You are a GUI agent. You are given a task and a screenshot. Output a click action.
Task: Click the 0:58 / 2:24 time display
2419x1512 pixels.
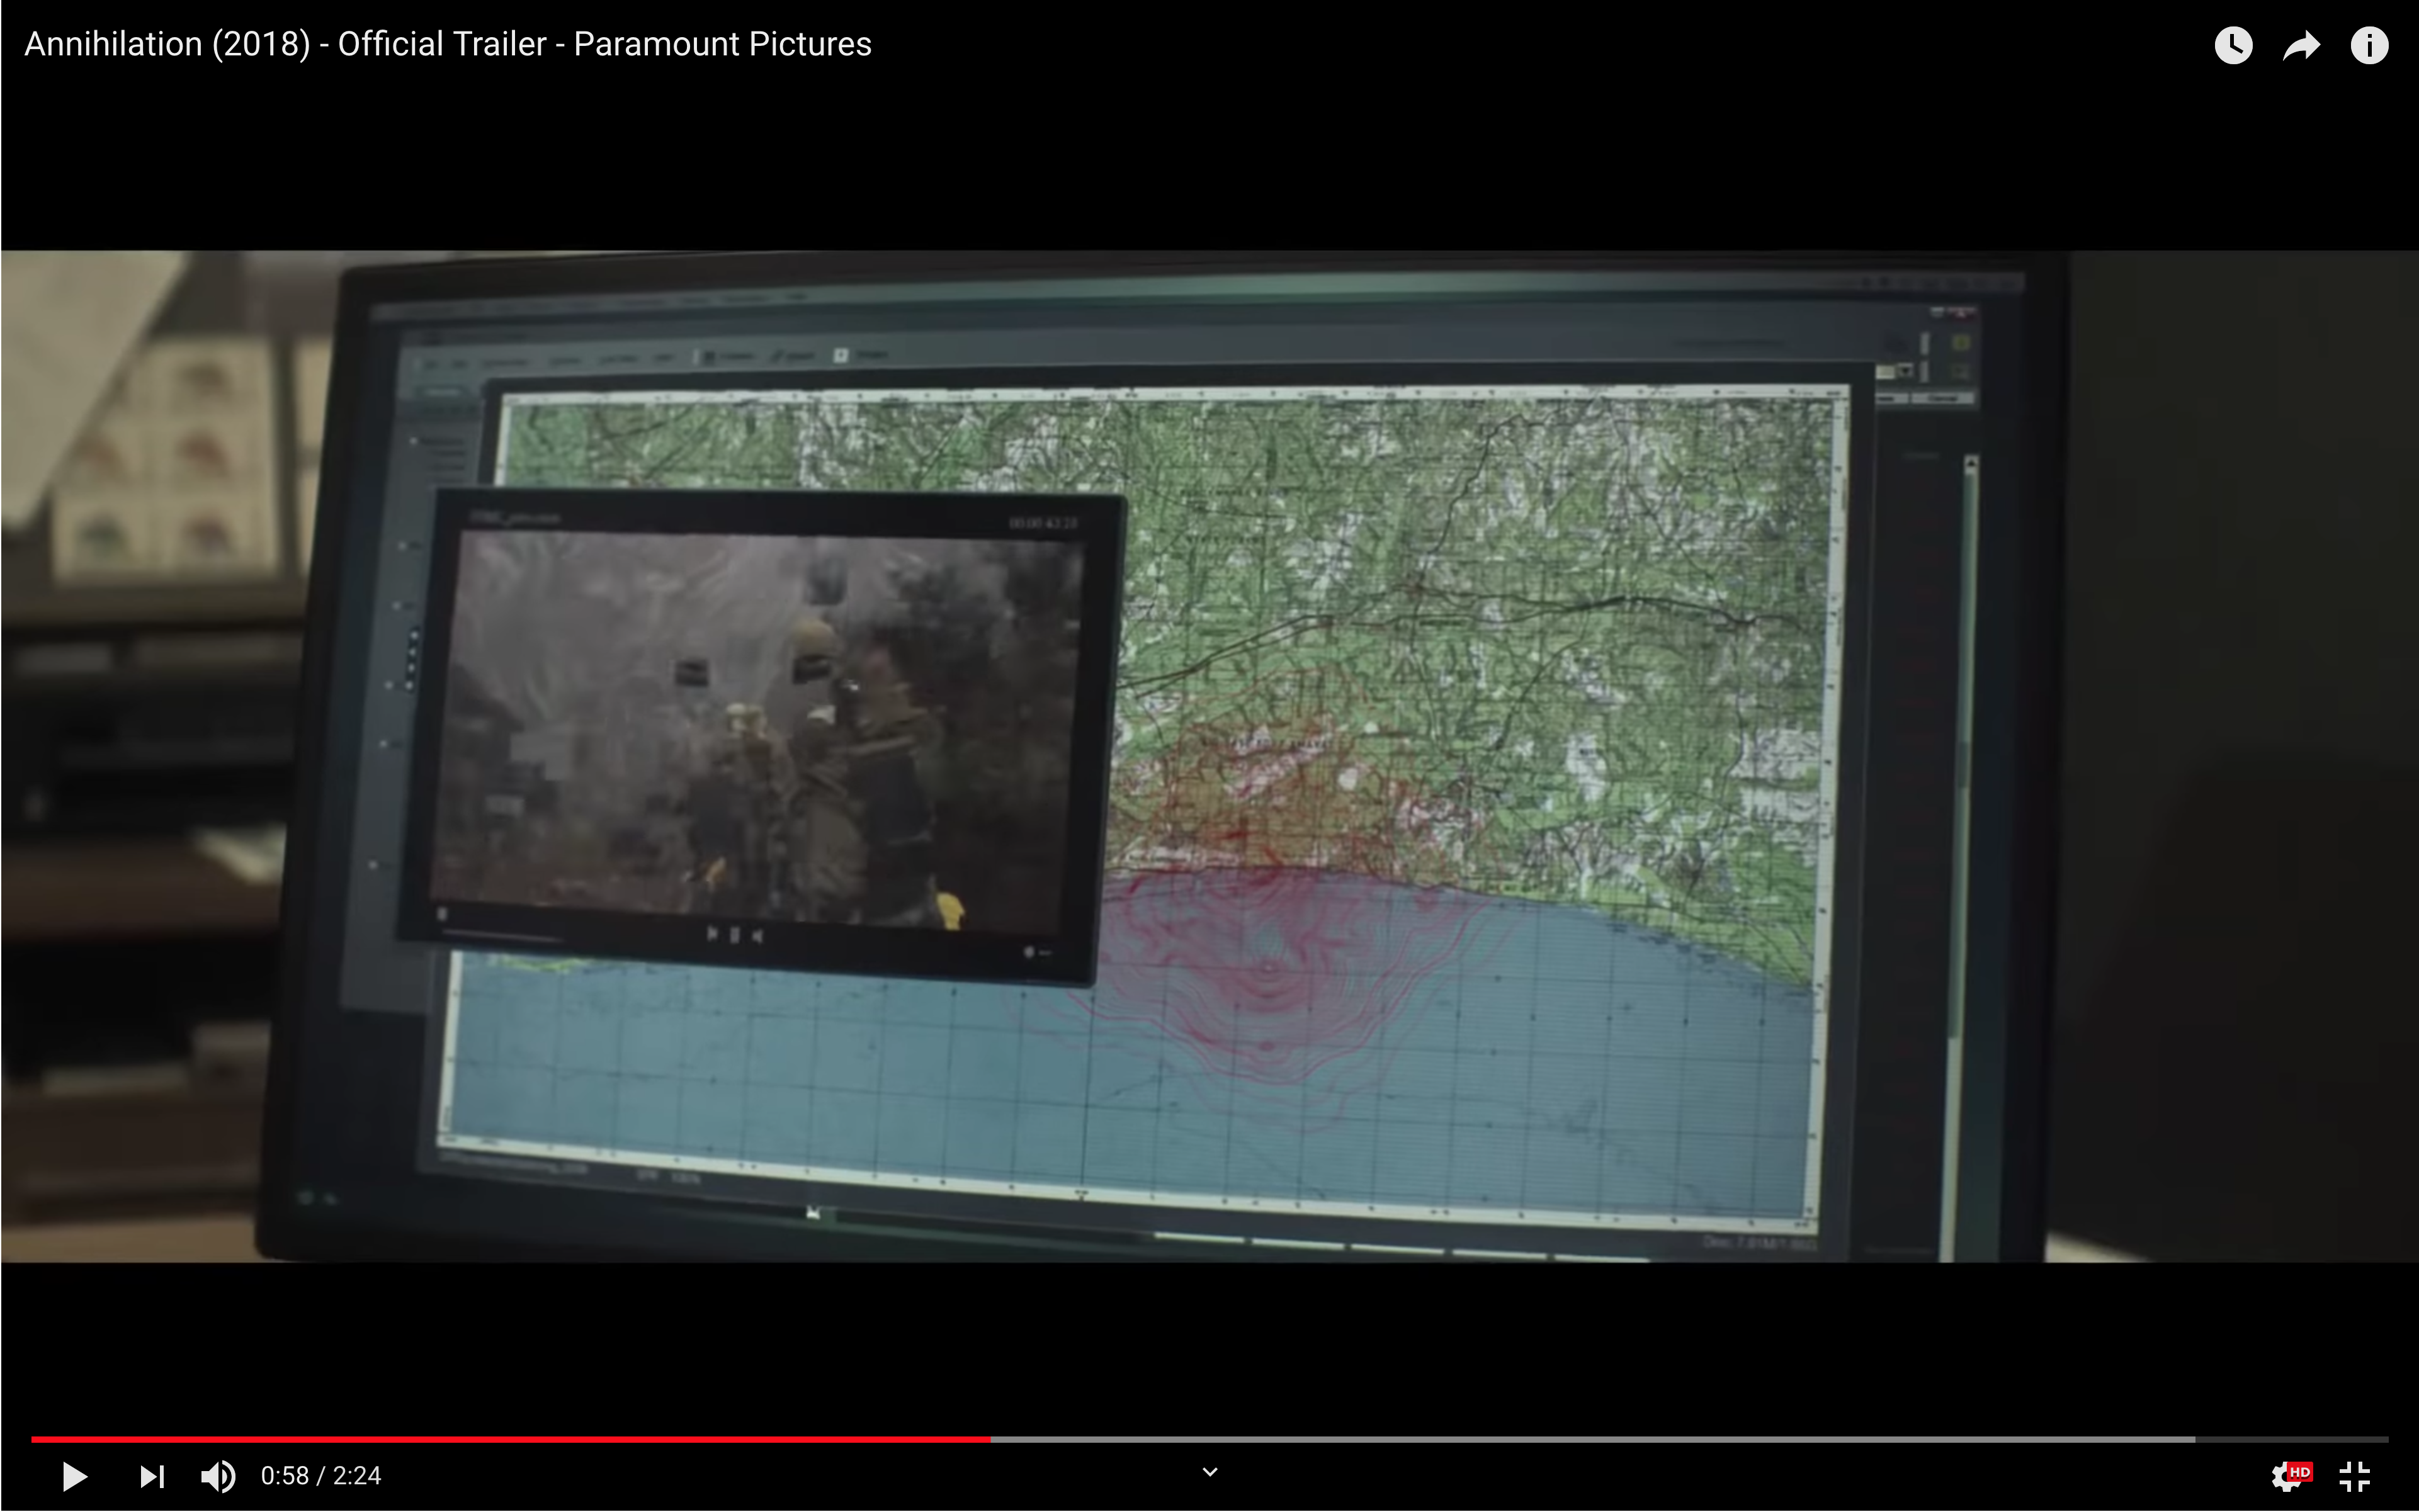[321, 1476]
